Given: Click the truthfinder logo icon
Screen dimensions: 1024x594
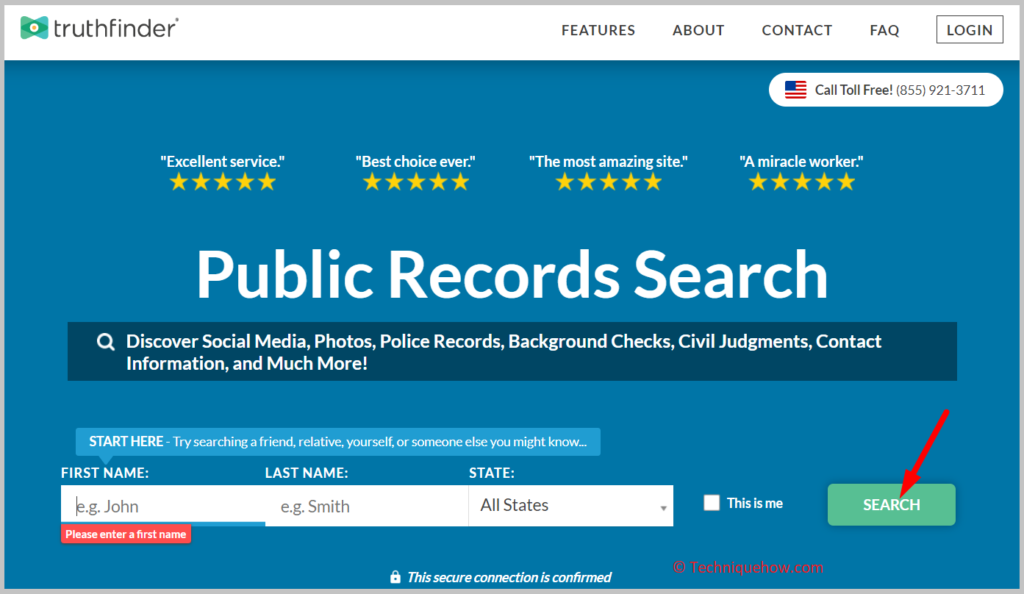Looking at the screenshot, I should pos(34,27).
